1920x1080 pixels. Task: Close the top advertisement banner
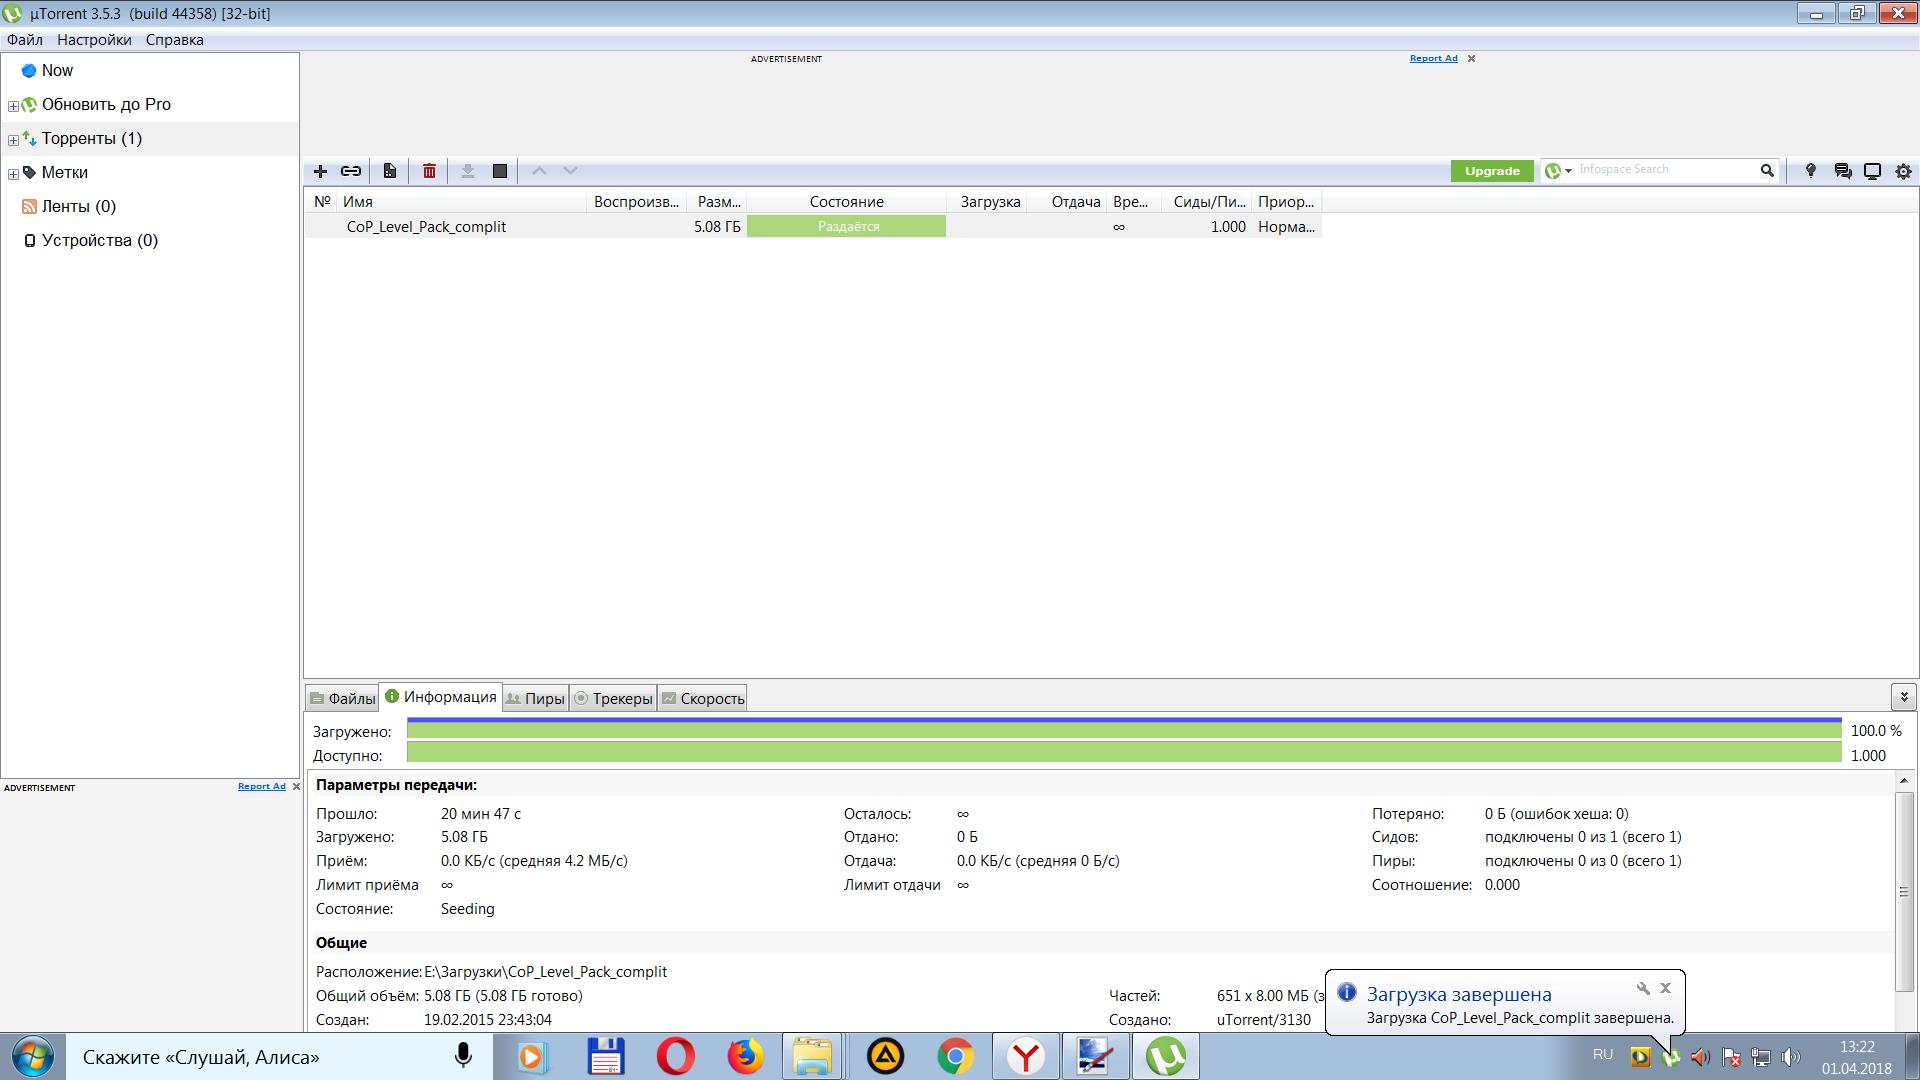[1471, 59]
